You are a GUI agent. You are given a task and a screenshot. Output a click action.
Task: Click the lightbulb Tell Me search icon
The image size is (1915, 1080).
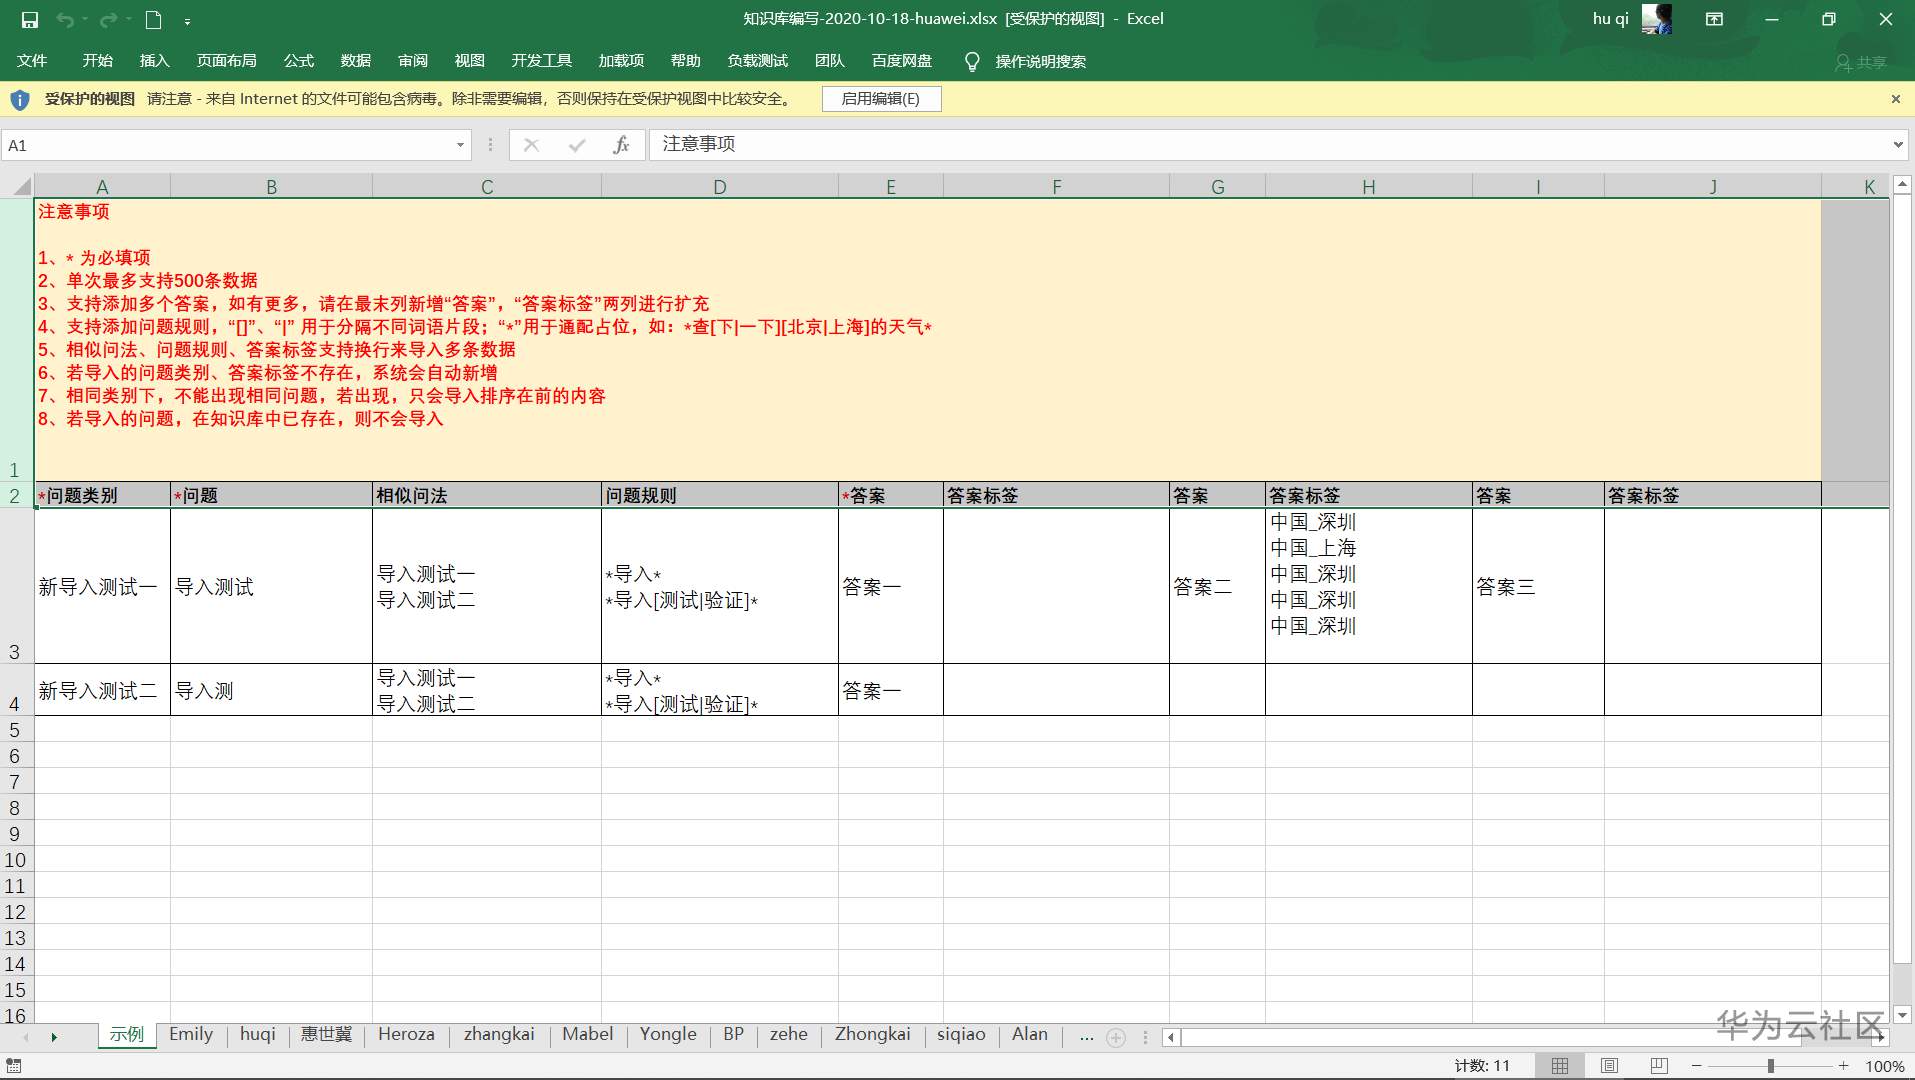tap(971, 62)
